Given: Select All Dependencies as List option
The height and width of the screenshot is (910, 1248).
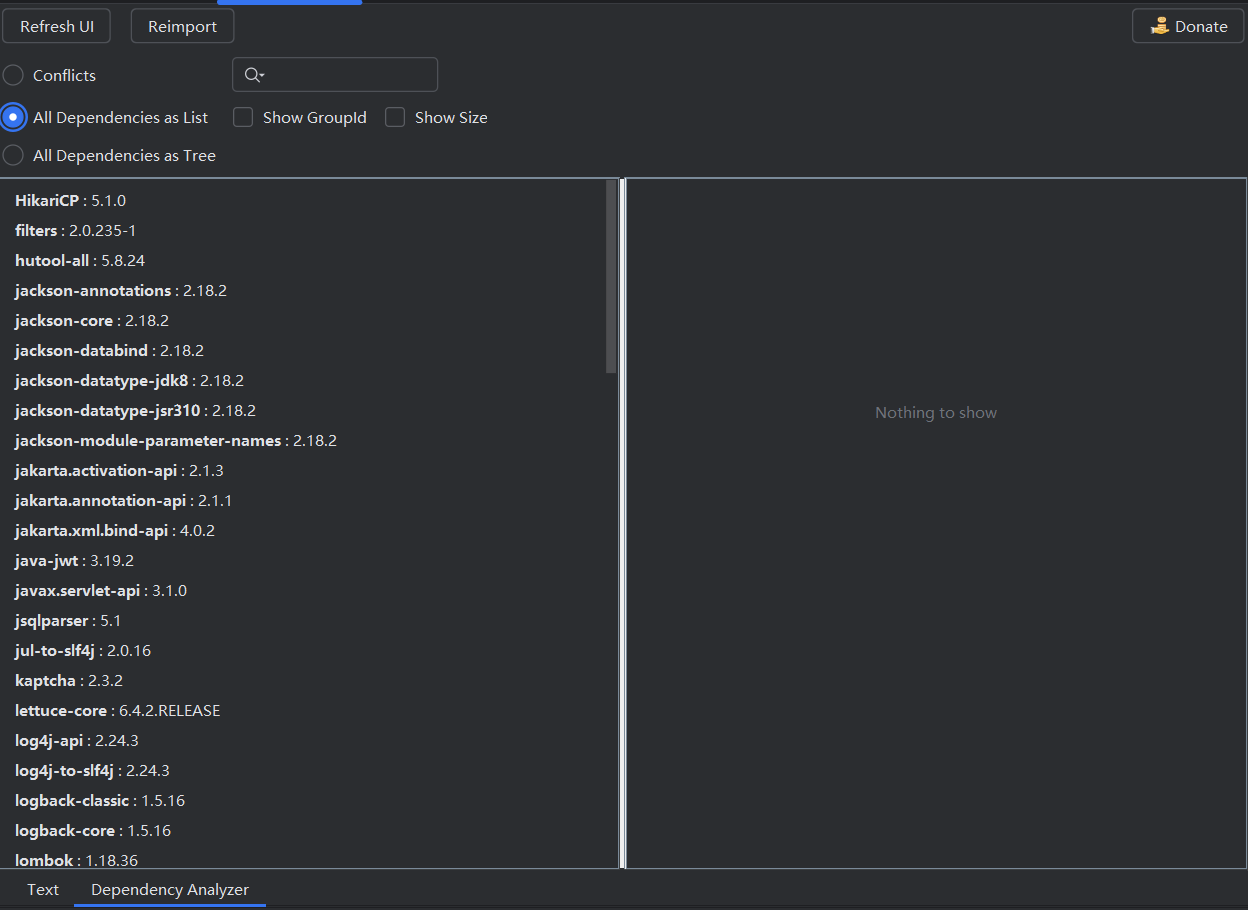Looking at the screenshot, I should pyautogui.click(x=13, y=117).
